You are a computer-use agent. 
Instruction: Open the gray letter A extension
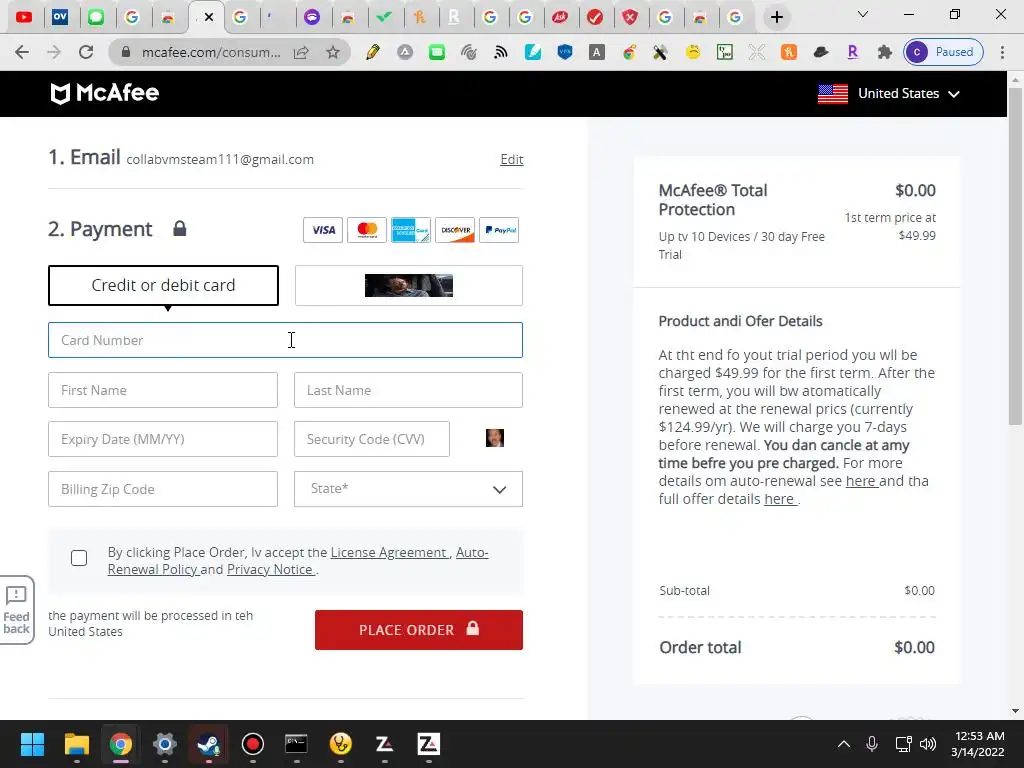pos(596,52)
